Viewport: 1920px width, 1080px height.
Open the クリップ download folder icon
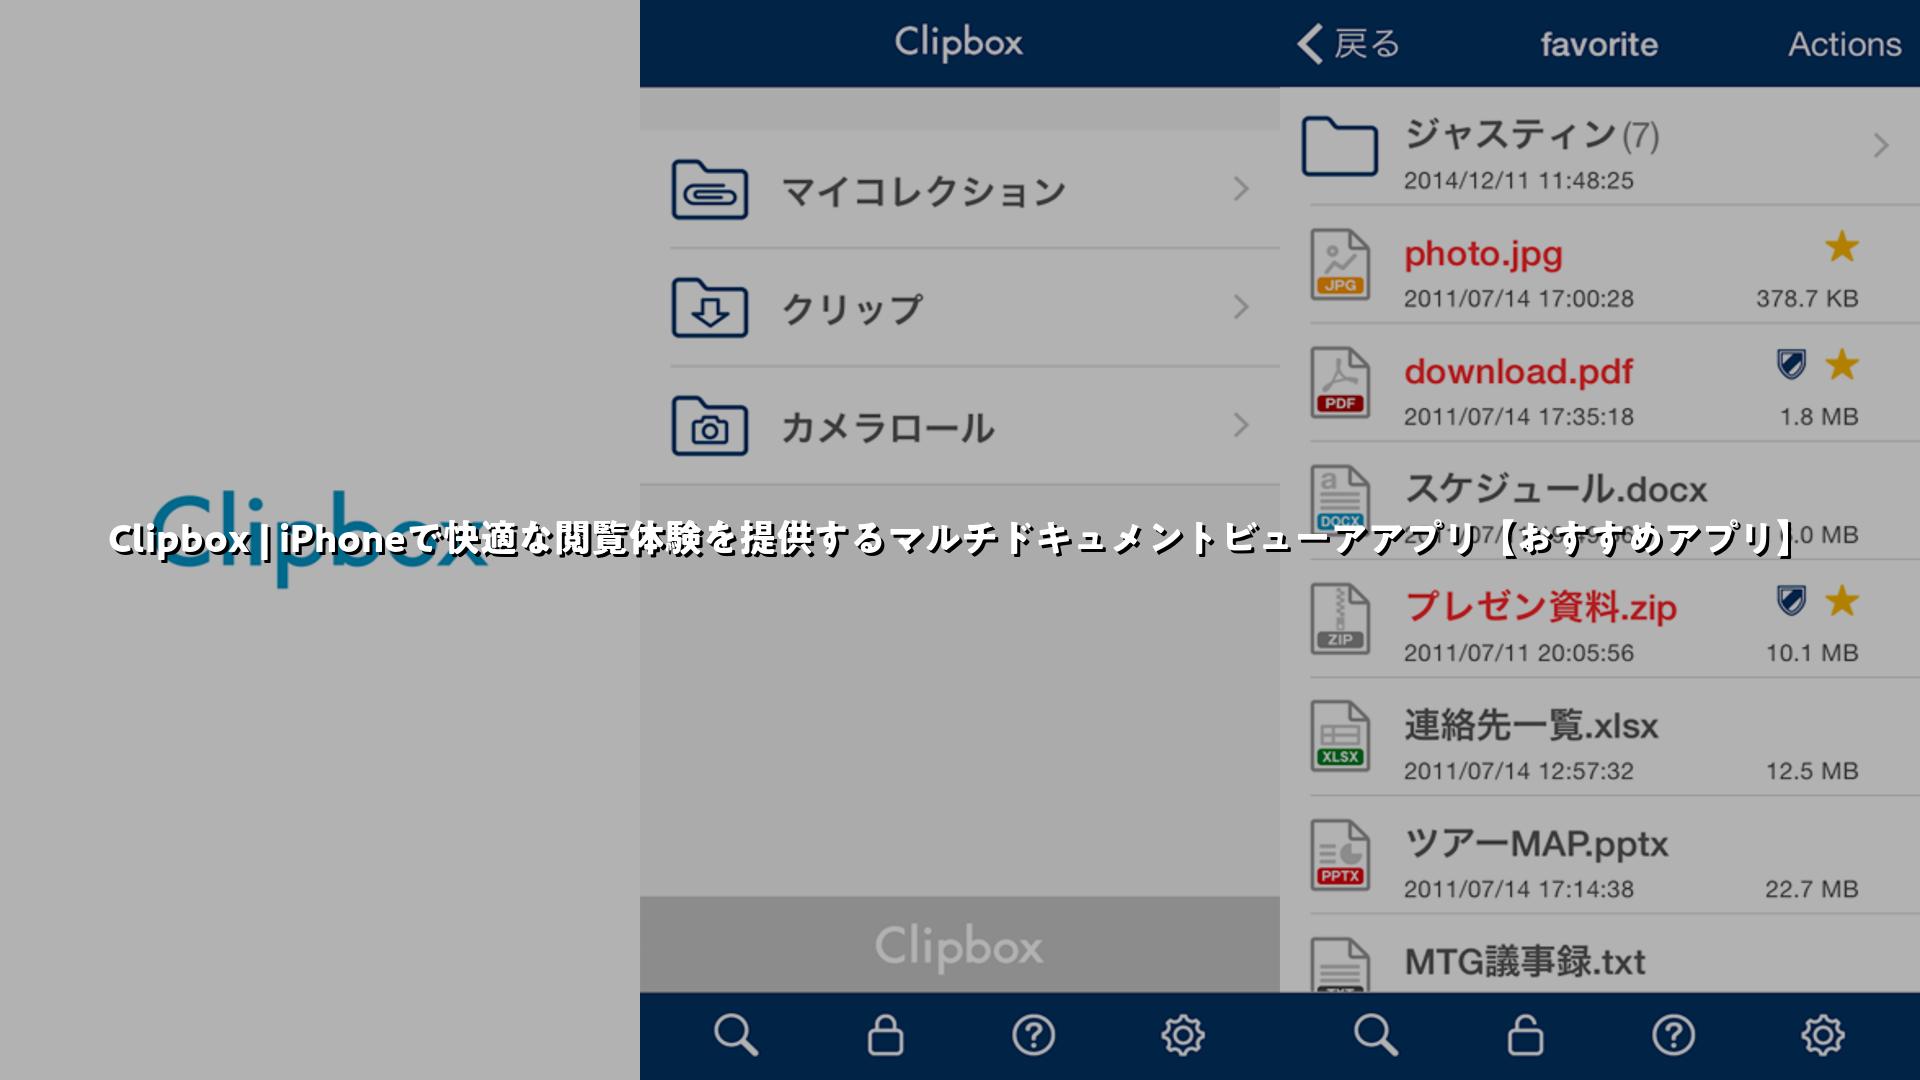pos(709,308)
